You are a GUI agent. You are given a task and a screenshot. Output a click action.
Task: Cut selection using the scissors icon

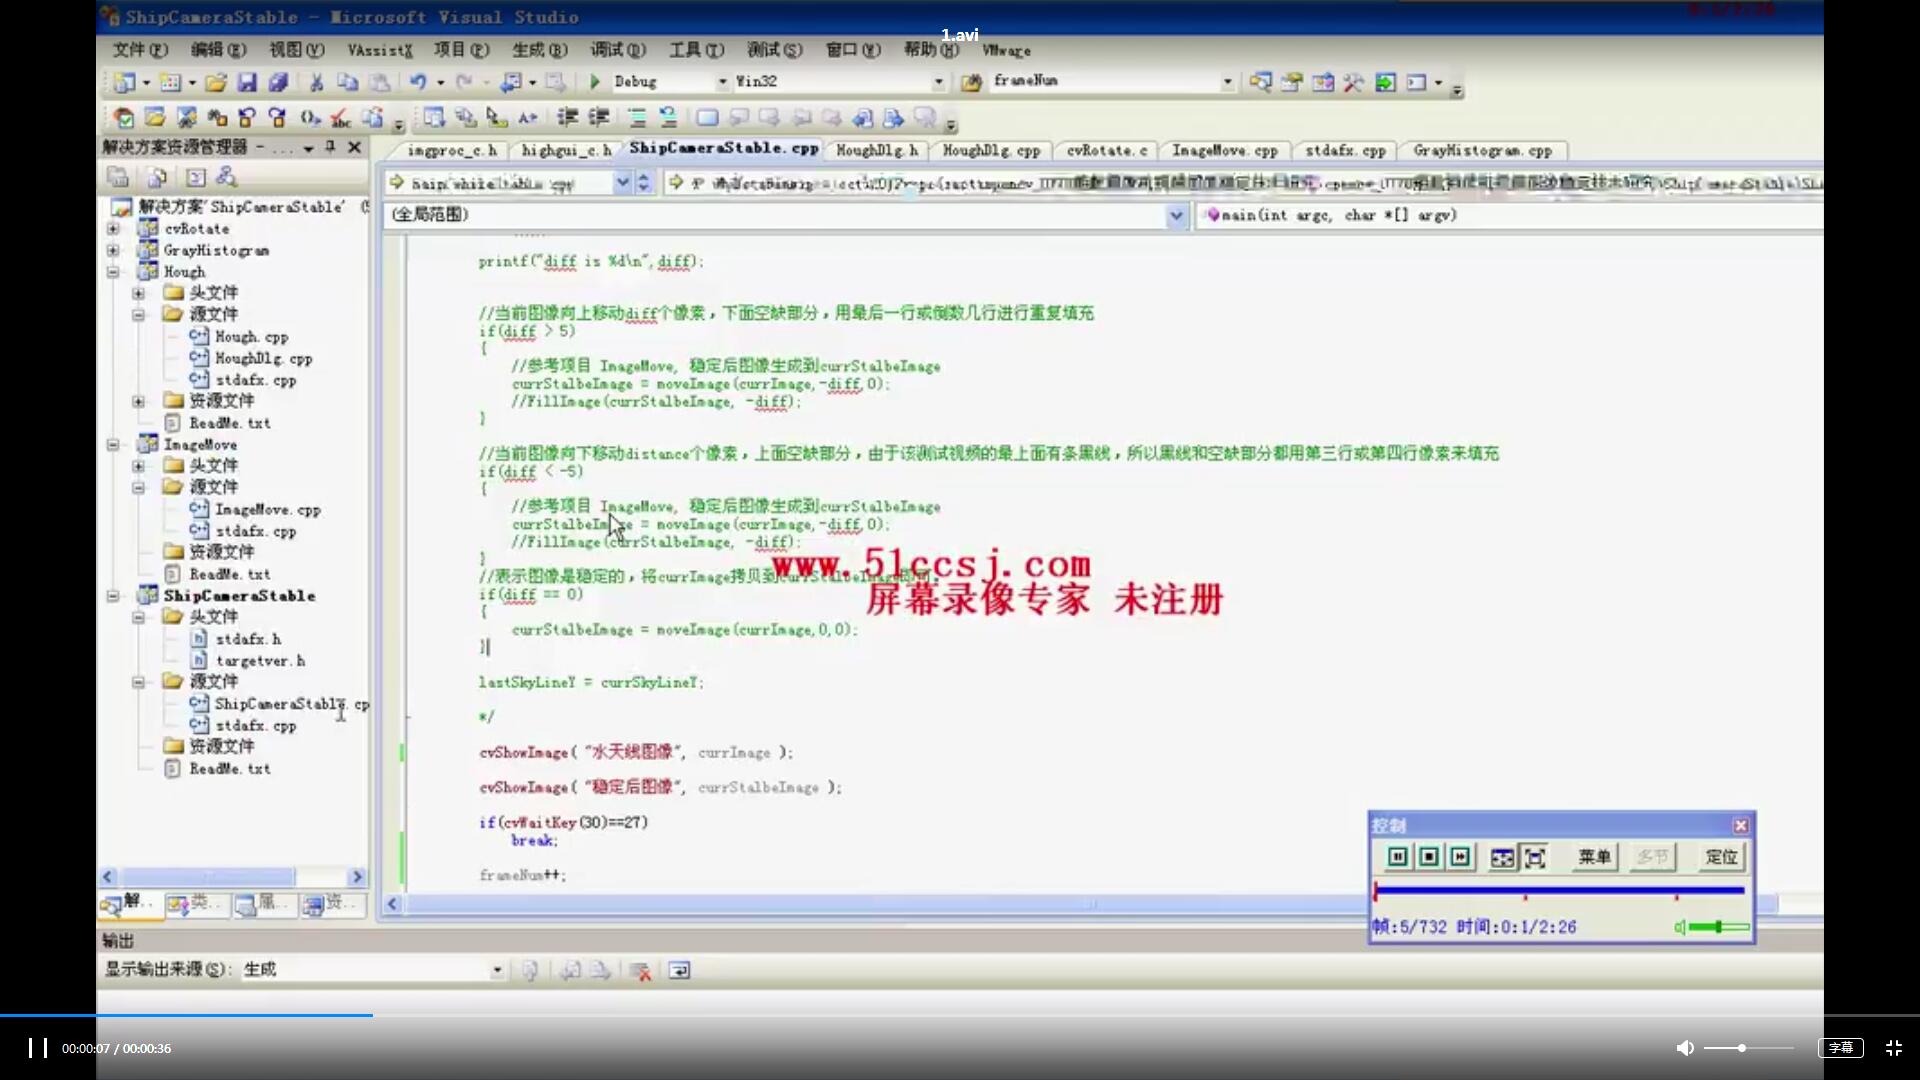(x=316, y=82)
